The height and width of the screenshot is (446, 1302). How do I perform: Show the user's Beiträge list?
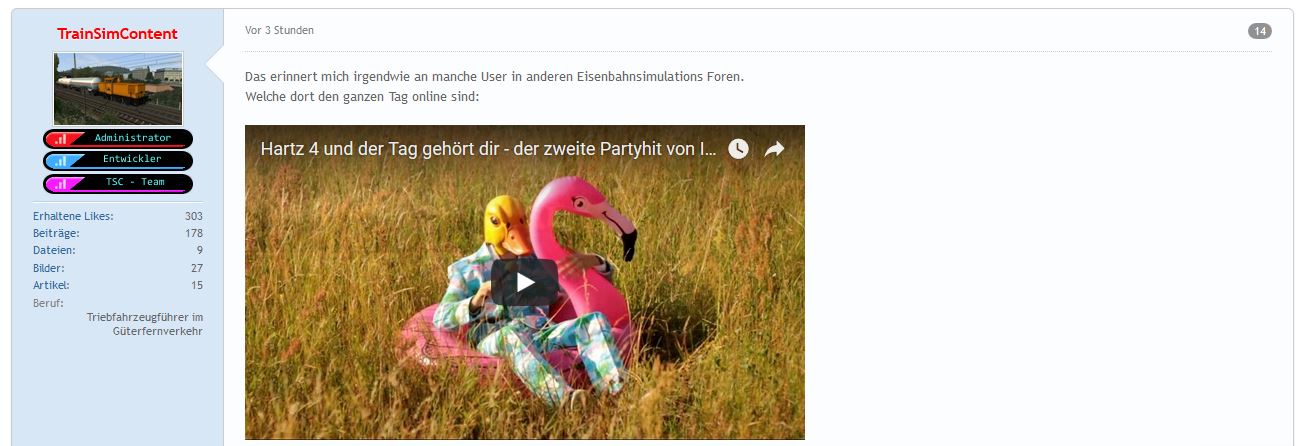[56, 233]
